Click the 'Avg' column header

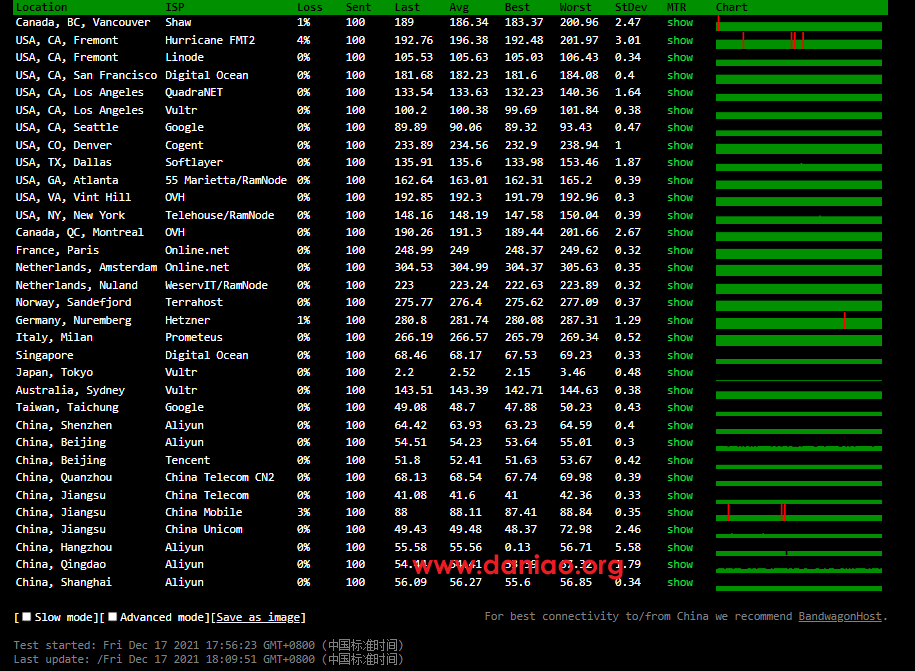click(x=459, y=7)
